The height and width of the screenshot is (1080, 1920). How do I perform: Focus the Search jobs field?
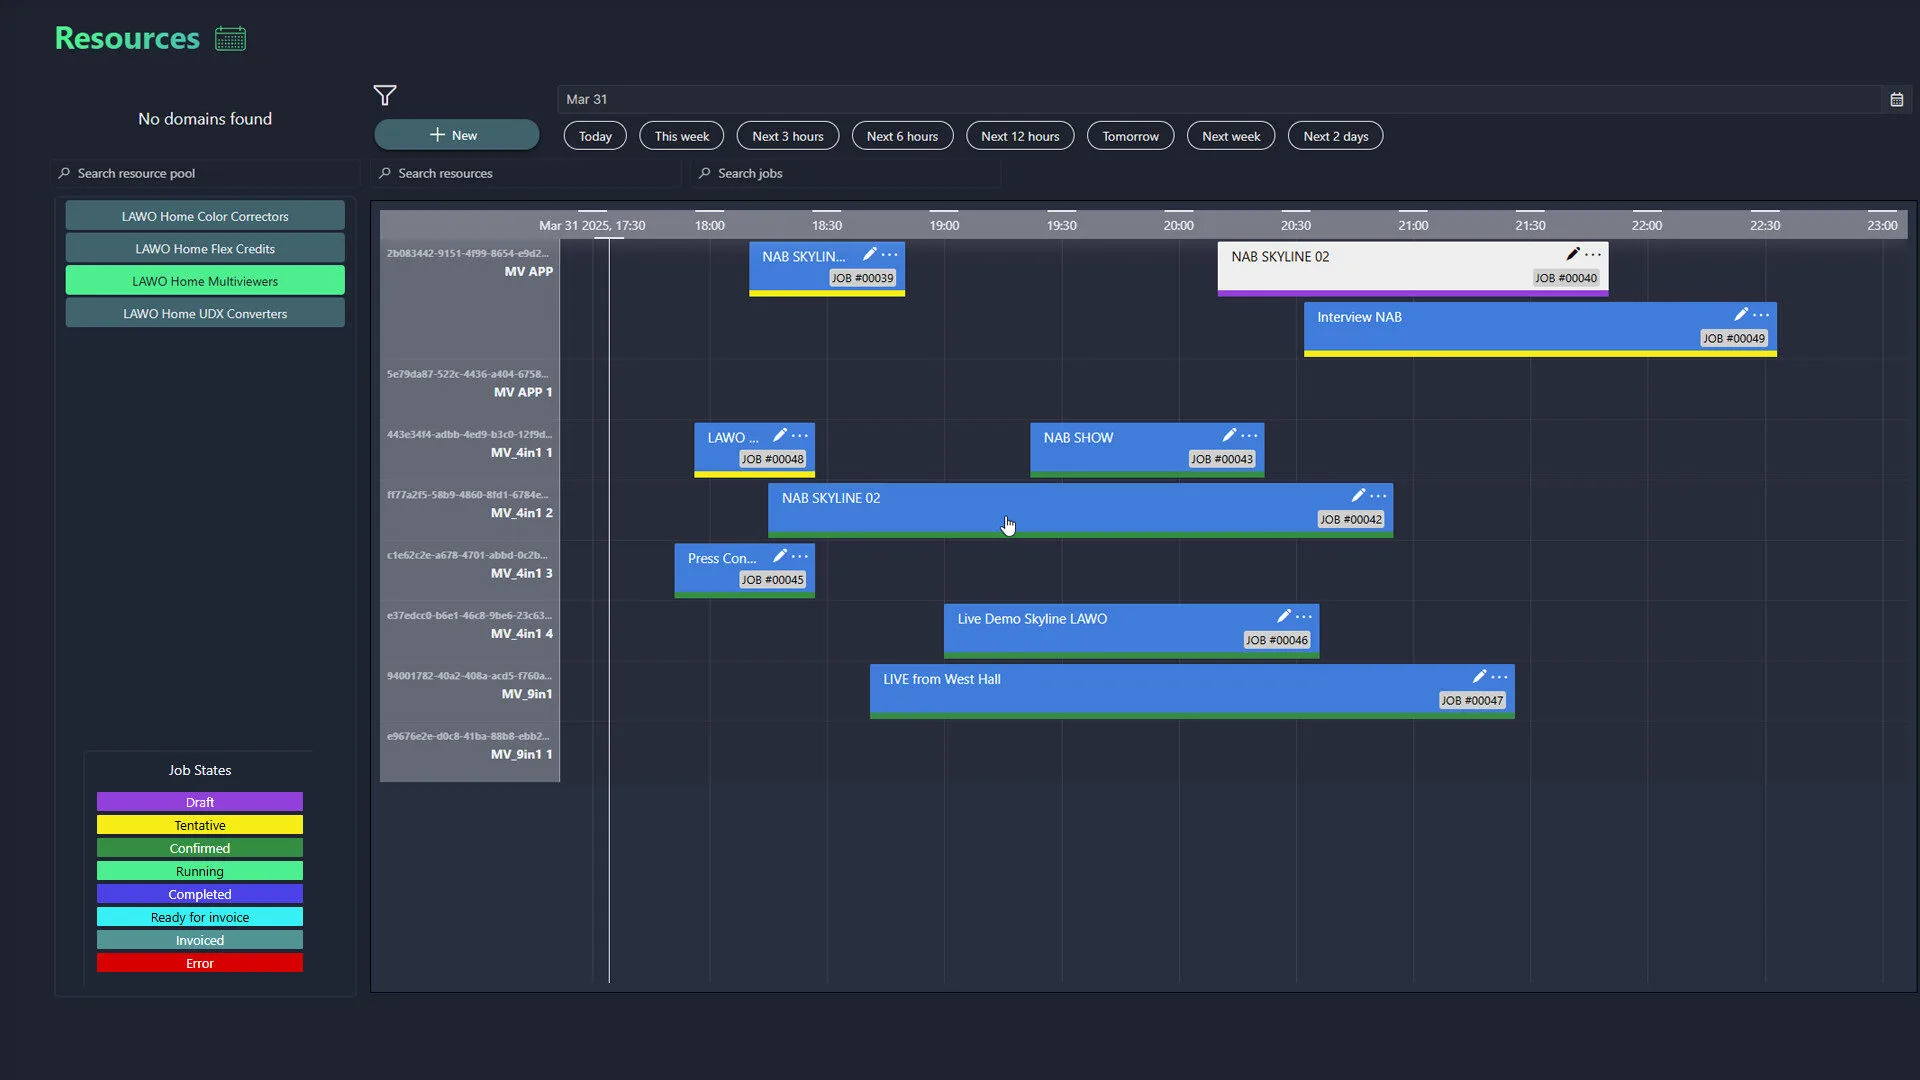(x=850, y=173)
